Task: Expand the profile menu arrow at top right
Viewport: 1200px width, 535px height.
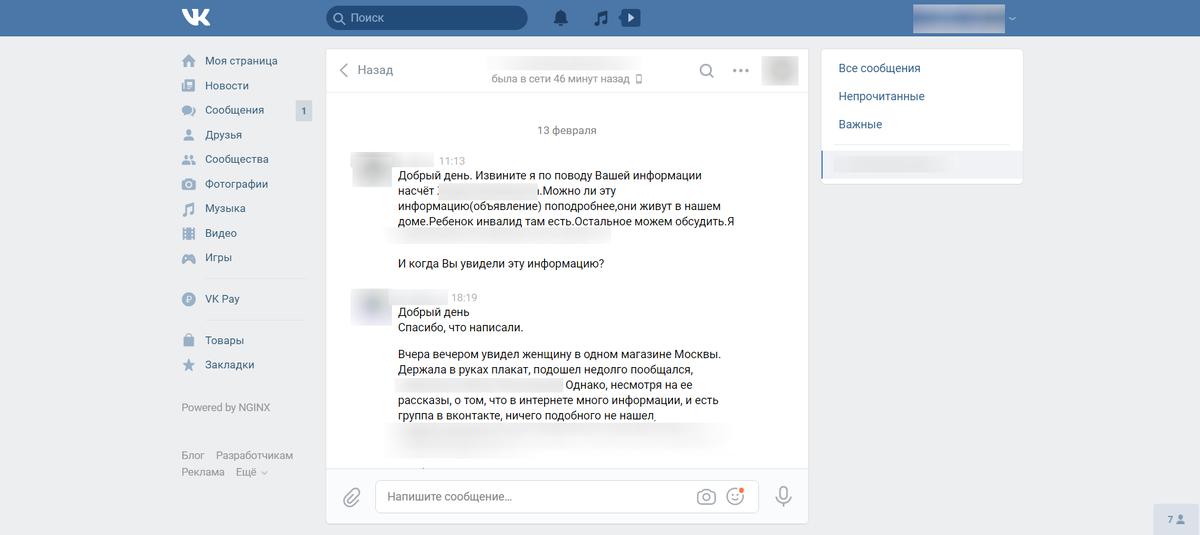Action: tap(1012, 19)
